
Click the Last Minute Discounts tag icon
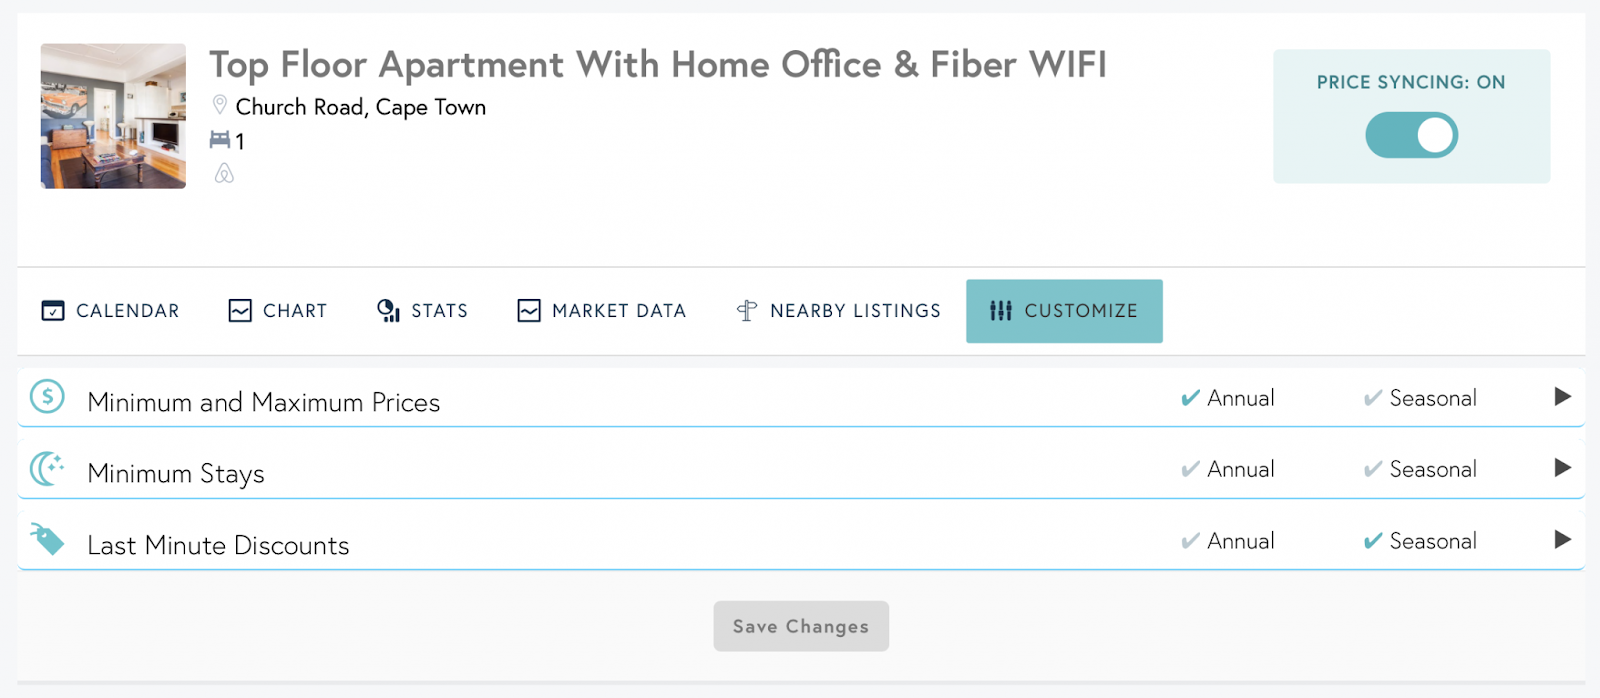click(x=46, y=539)
